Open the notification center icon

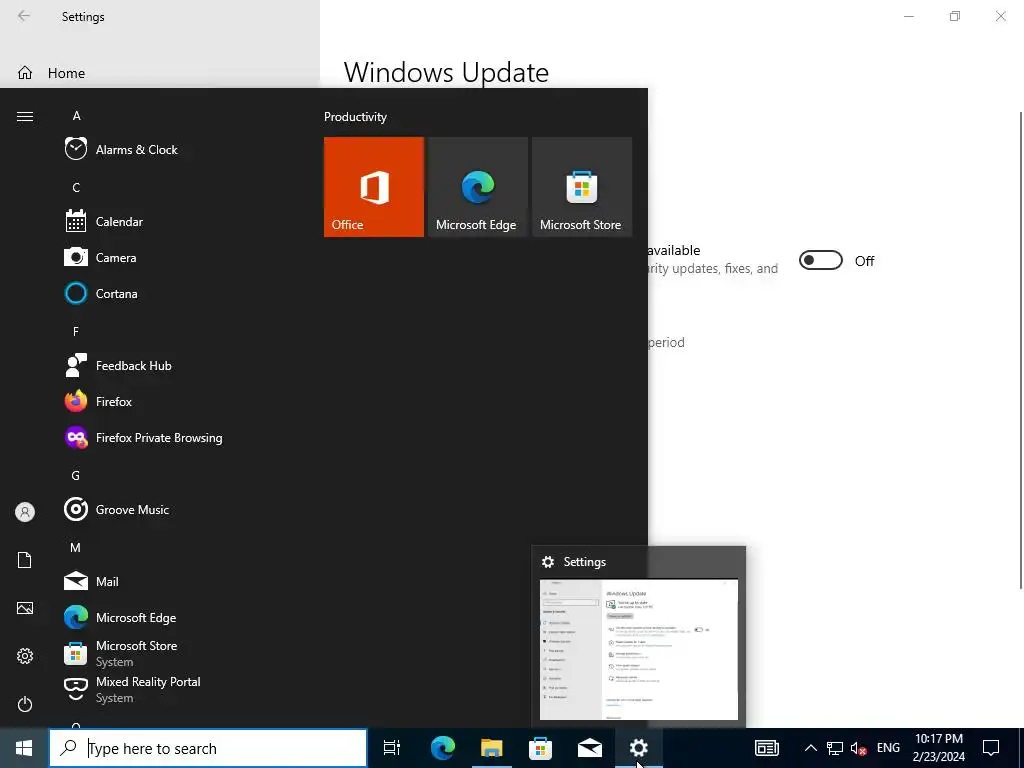pos(991,748)
